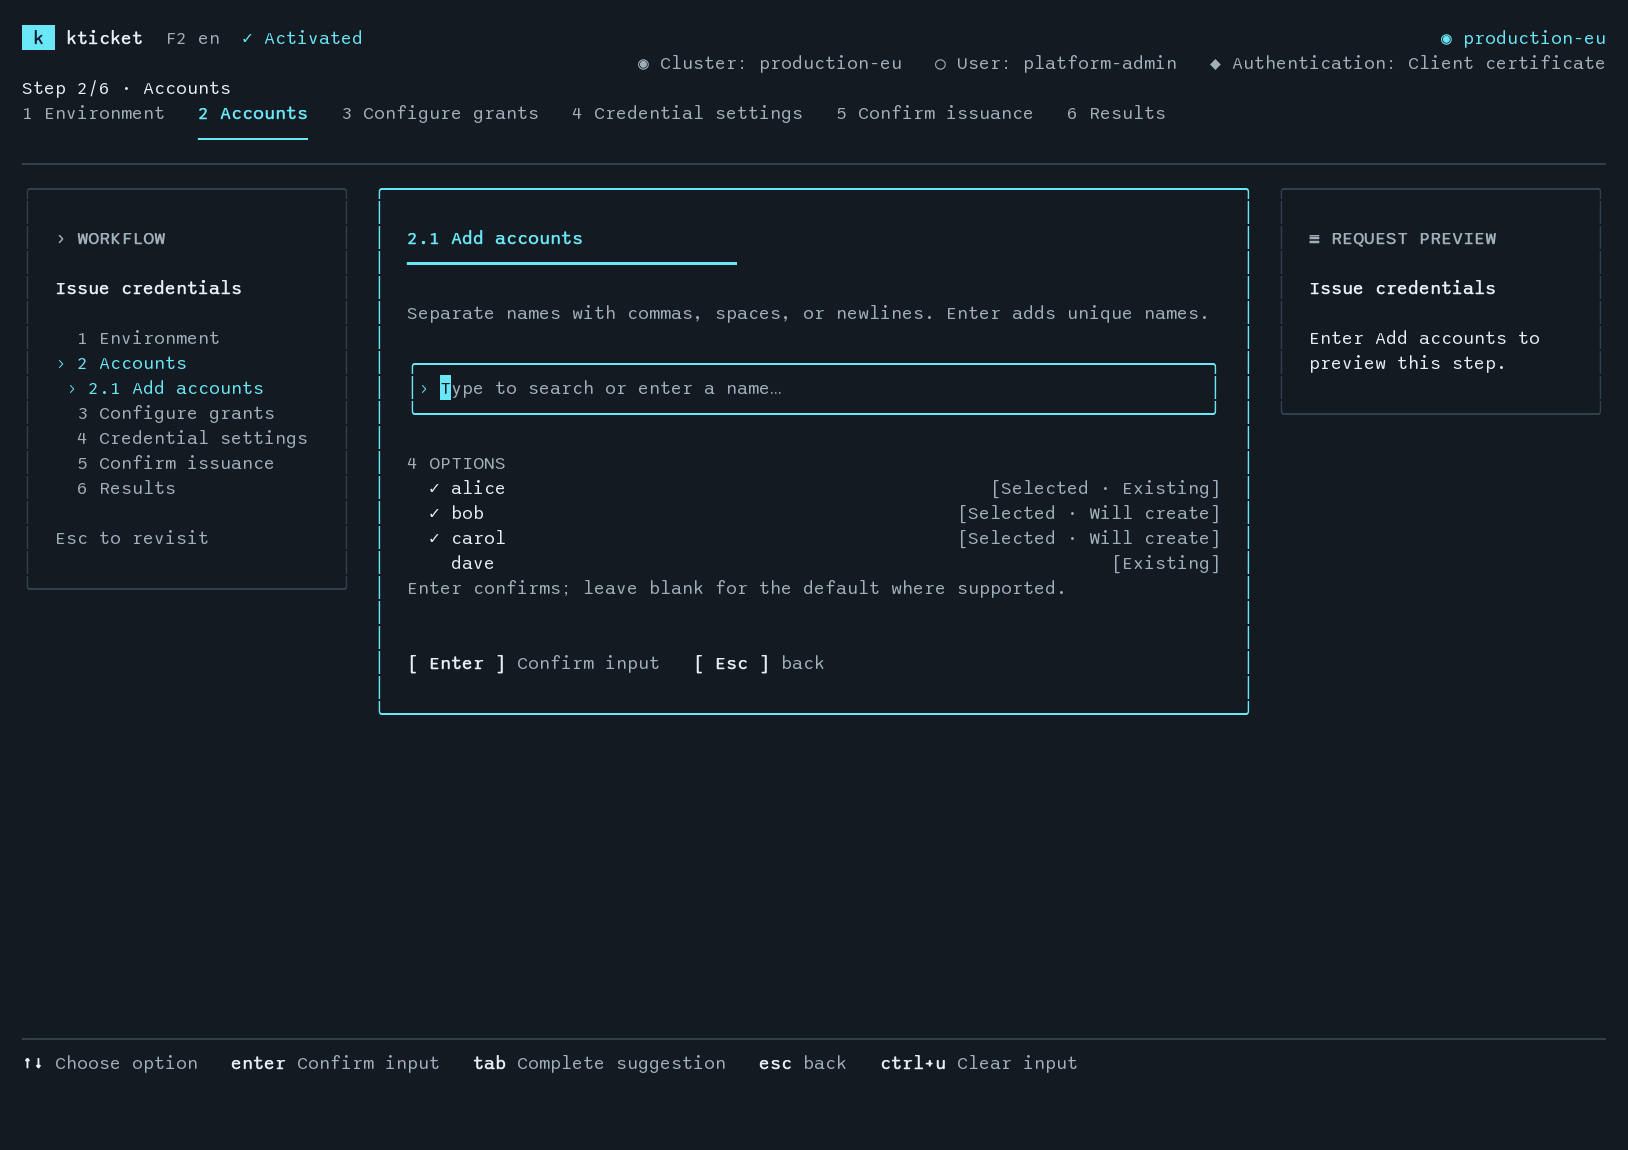Open the 5 Confirm issuance step tab

tap(935, 113)
